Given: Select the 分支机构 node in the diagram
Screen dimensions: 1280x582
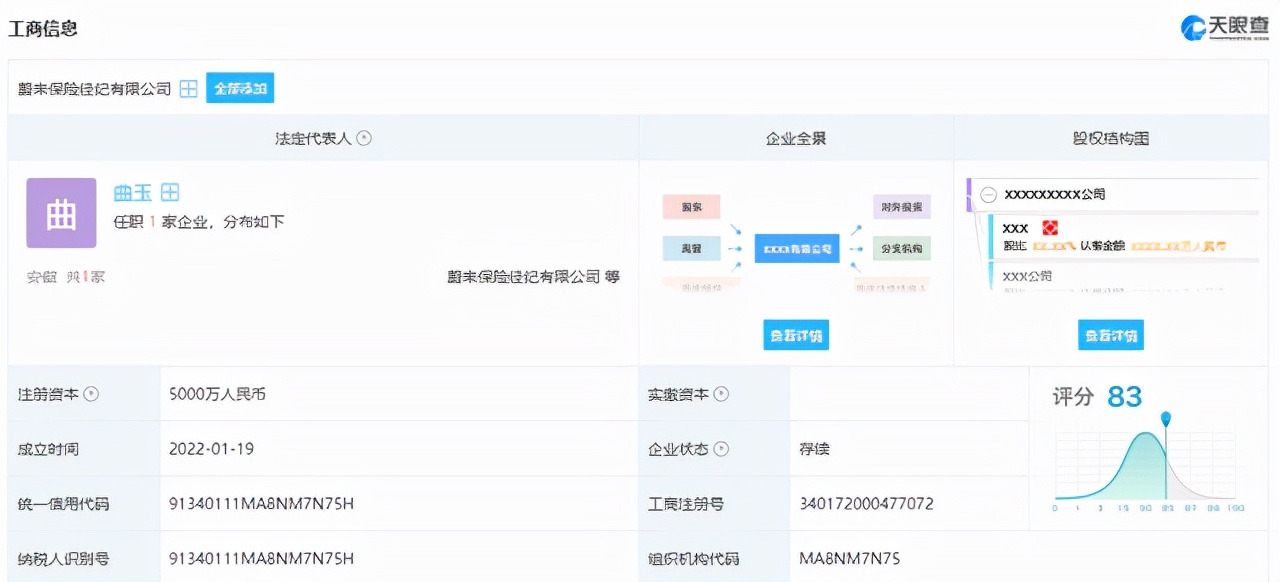Looking at the screenshot, I should tap(903, 248).
